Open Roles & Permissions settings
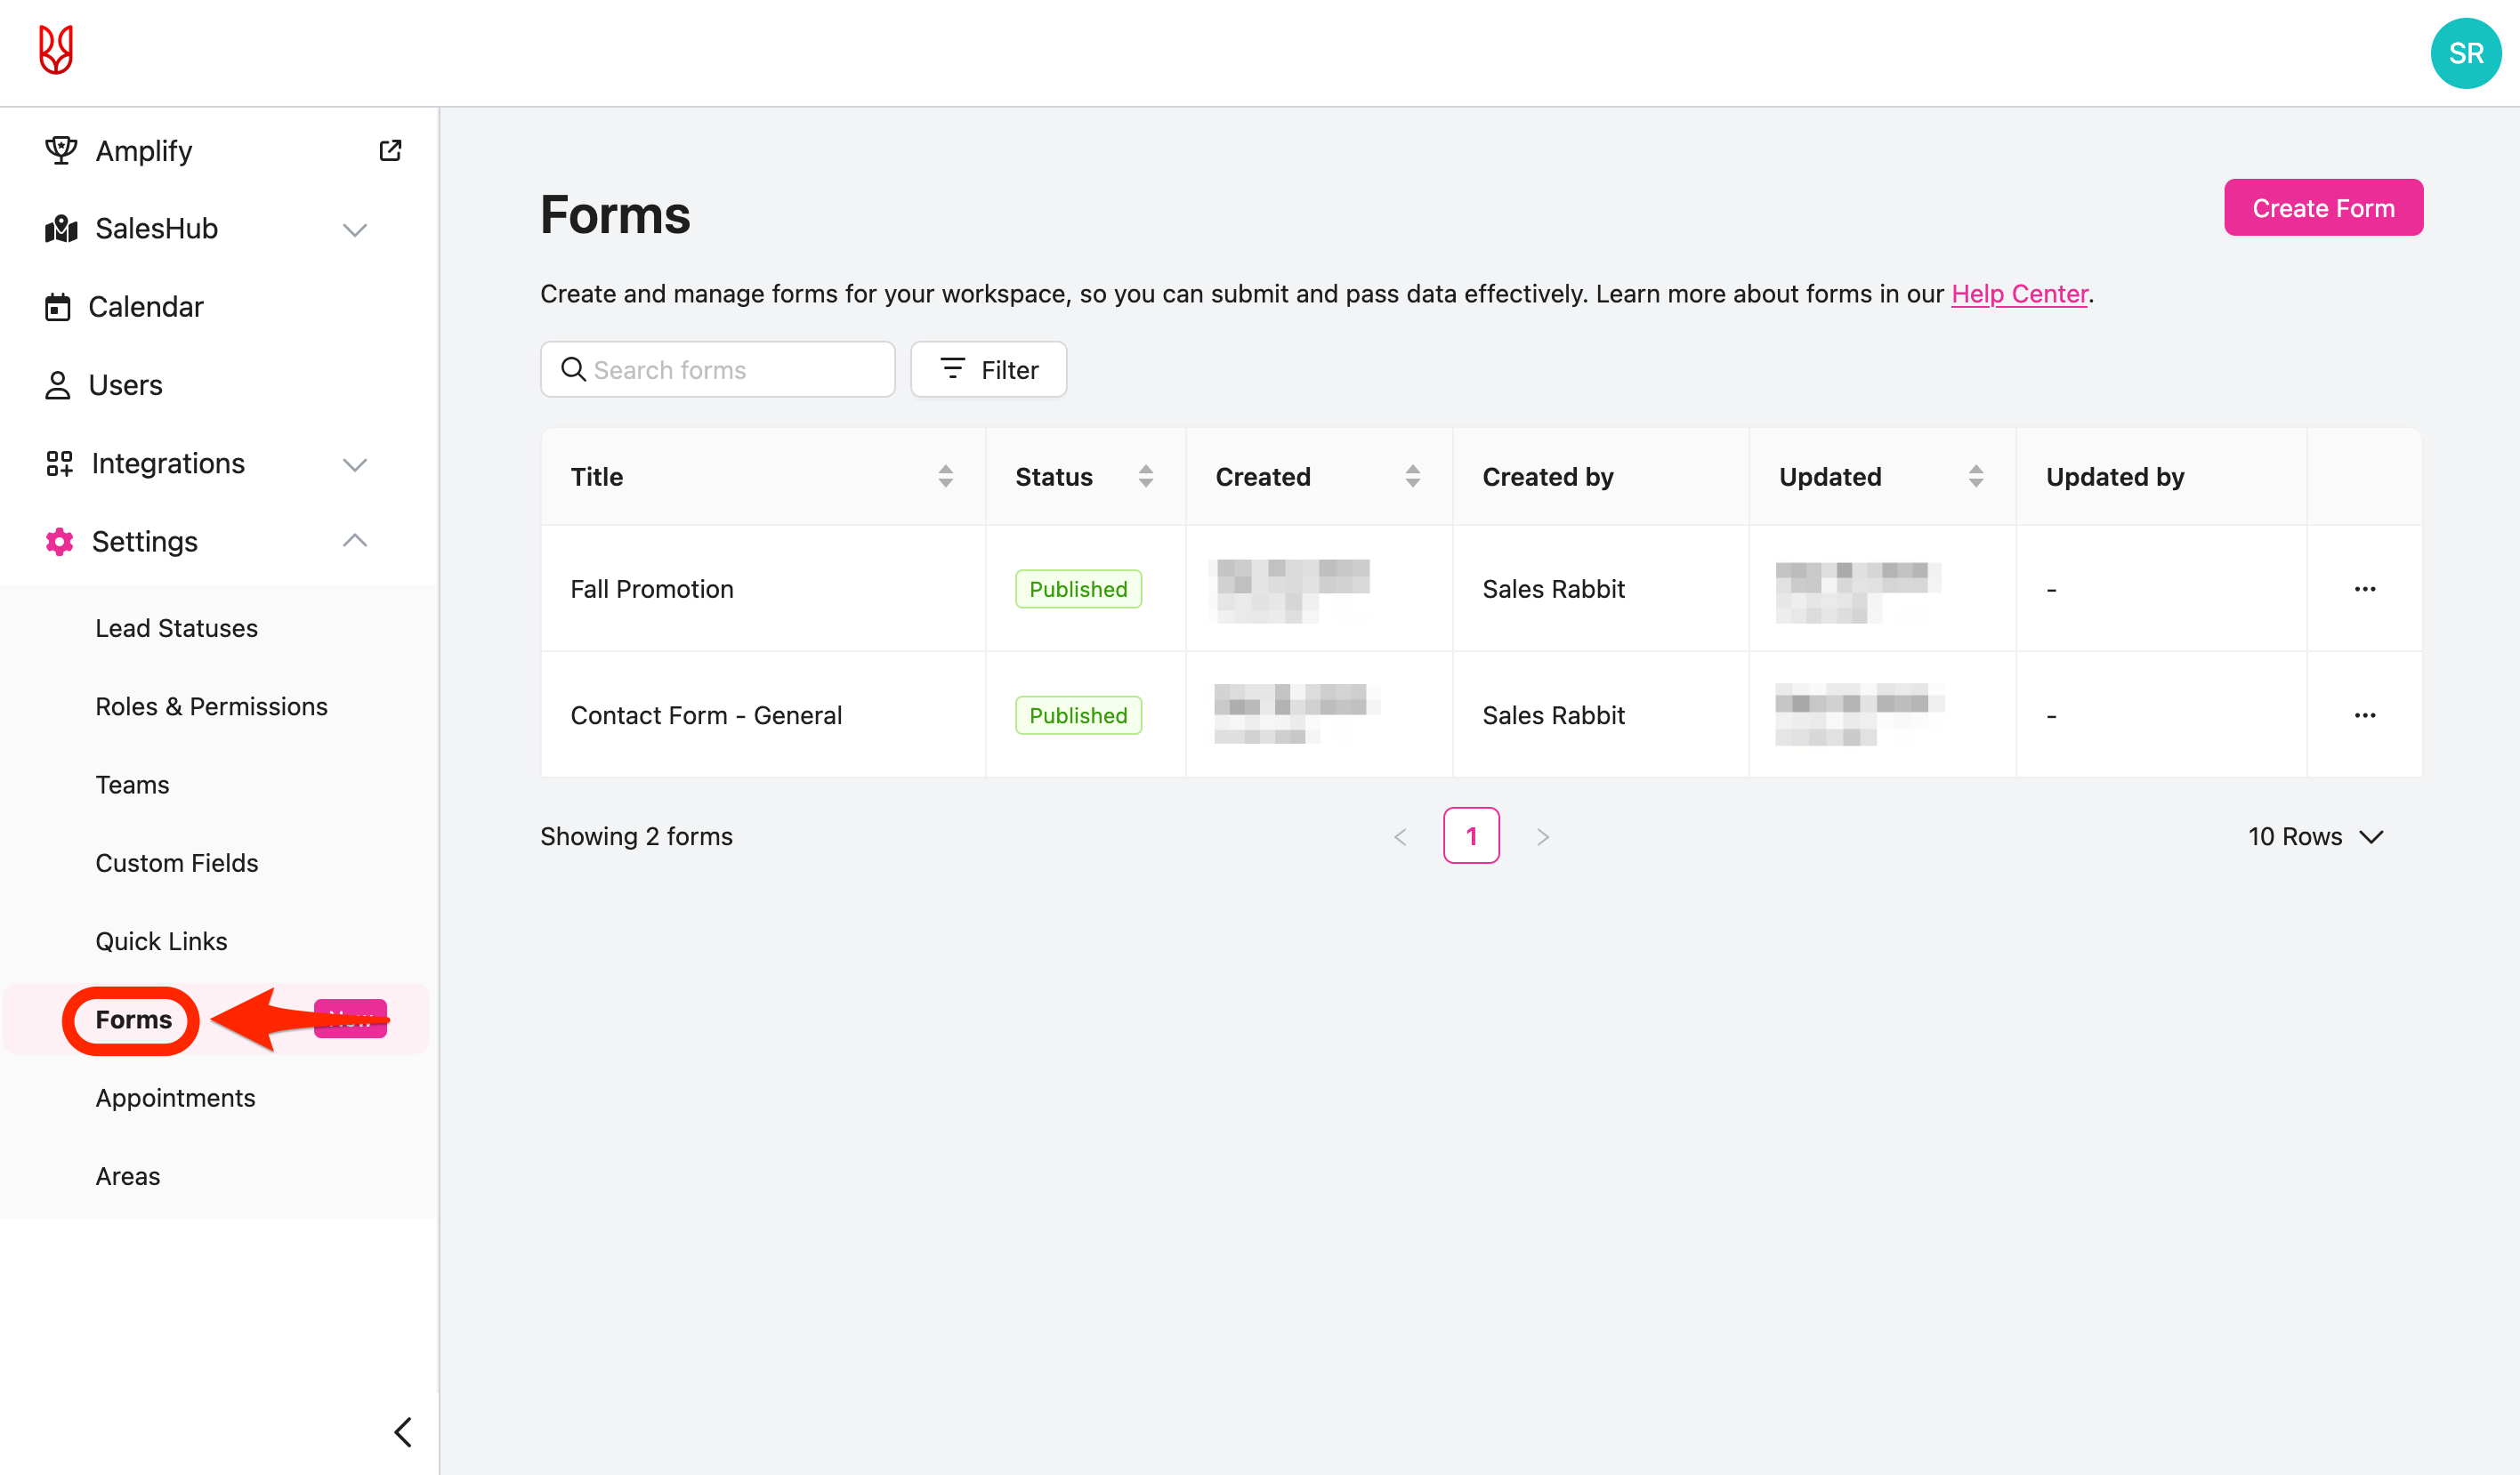This screenshot has width=2520, height=1475. click(211, 706)
